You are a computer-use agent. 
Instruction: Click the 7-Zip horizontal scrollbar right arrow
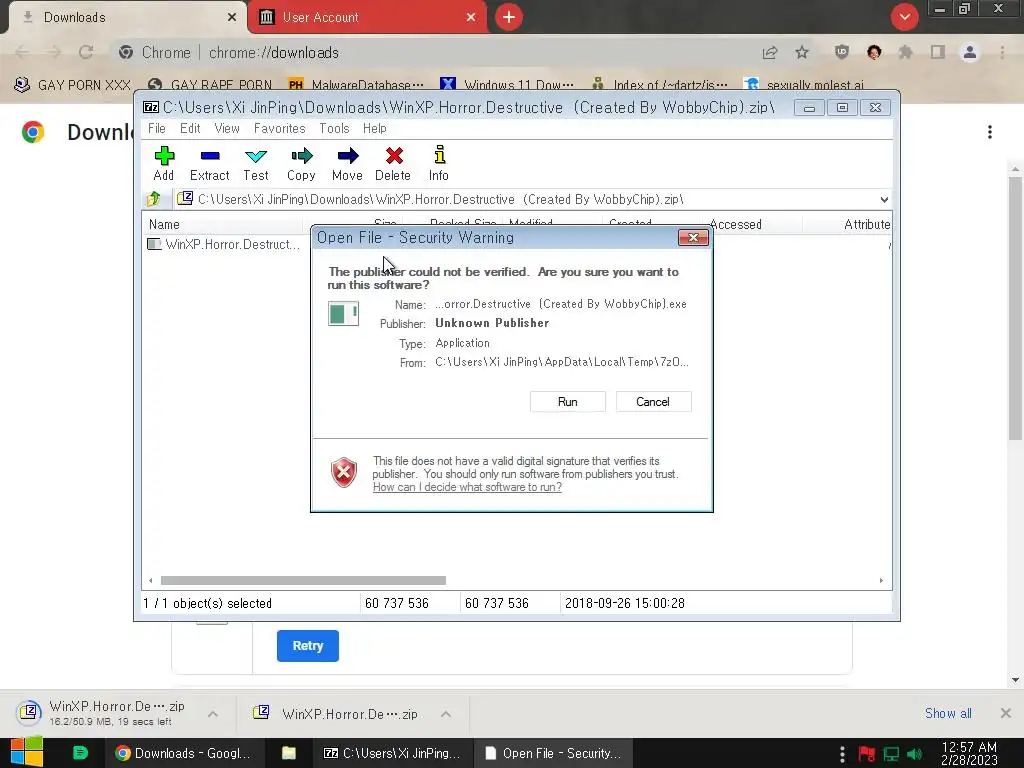(881, 581)
